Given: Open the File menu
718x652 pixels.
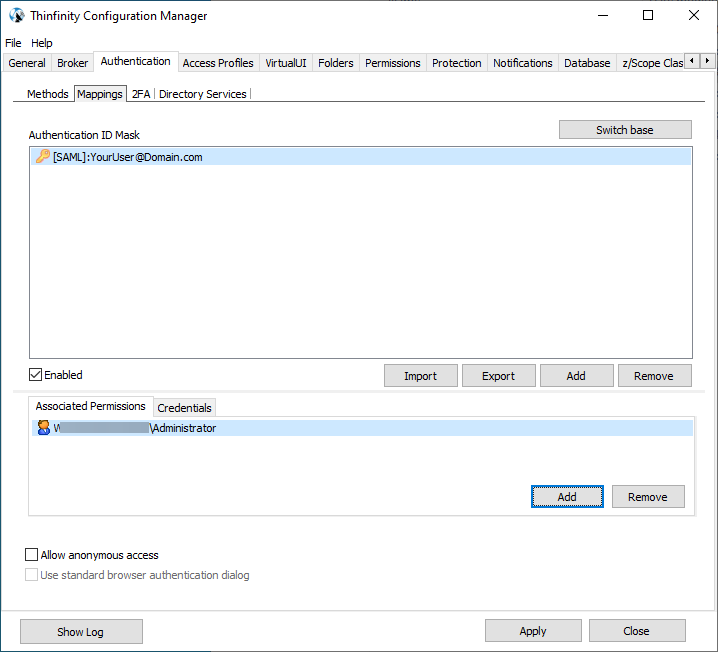Looking at the screenshot, I should point(13,43).
